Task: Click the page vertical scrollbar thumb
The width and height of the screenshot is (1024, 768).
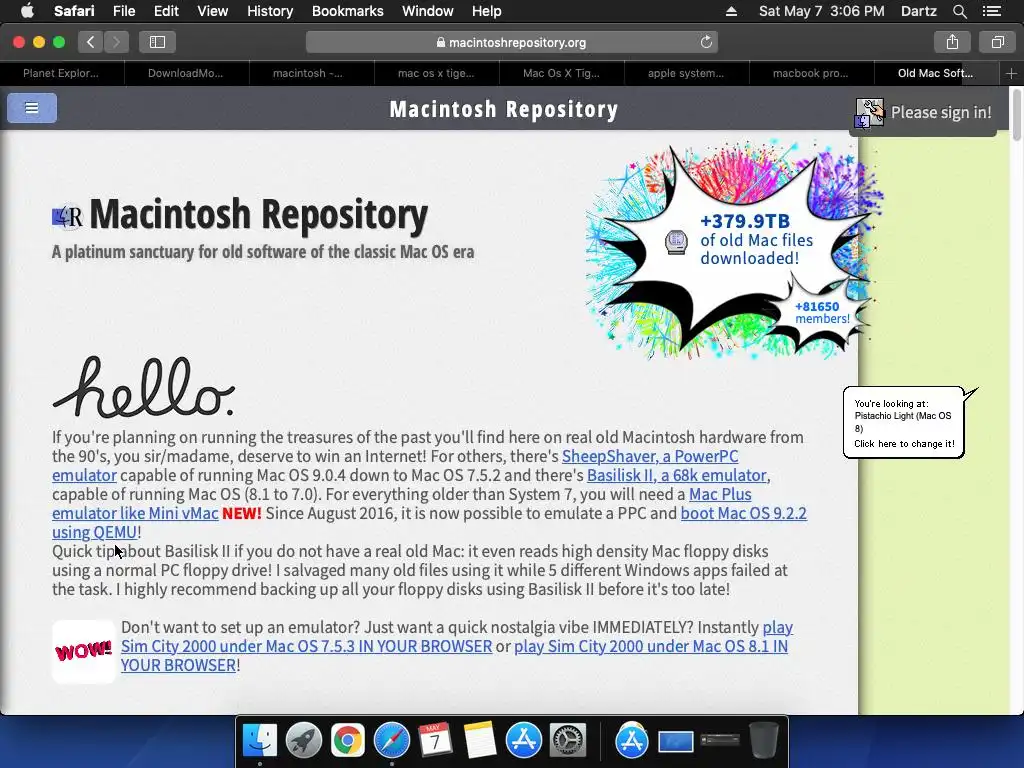Action: click(x=1016, y=114)
